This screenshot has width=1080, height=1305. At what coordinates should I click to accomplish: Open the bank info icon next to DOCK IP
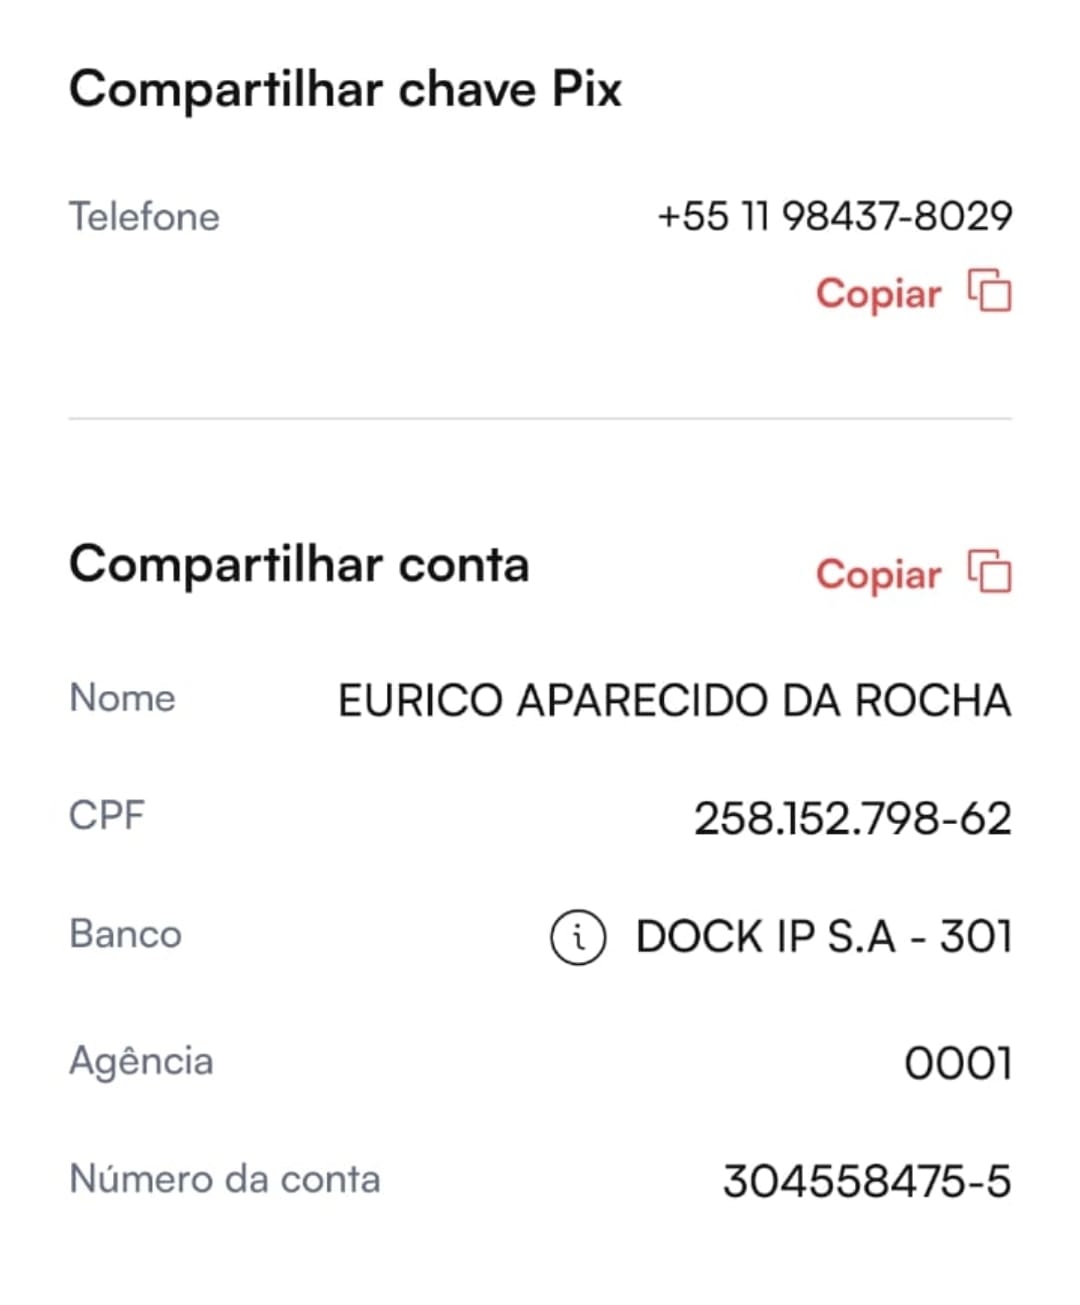pyautogui.click(x=578, y=938)
